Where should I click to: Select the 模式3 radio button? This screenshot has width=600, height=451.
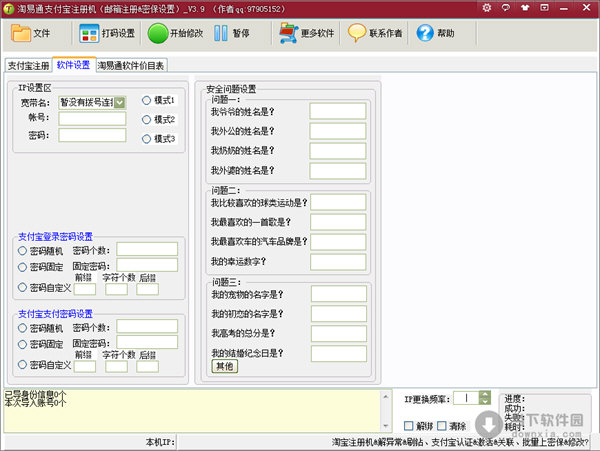click(146, 138)
